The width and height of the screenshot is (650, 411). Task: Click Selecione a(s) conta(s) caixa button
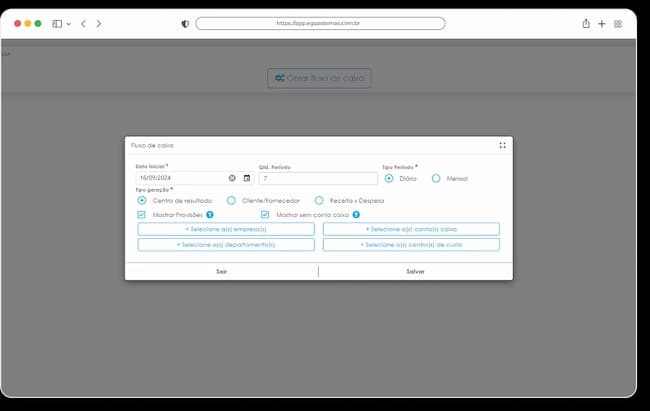[411, 229]
